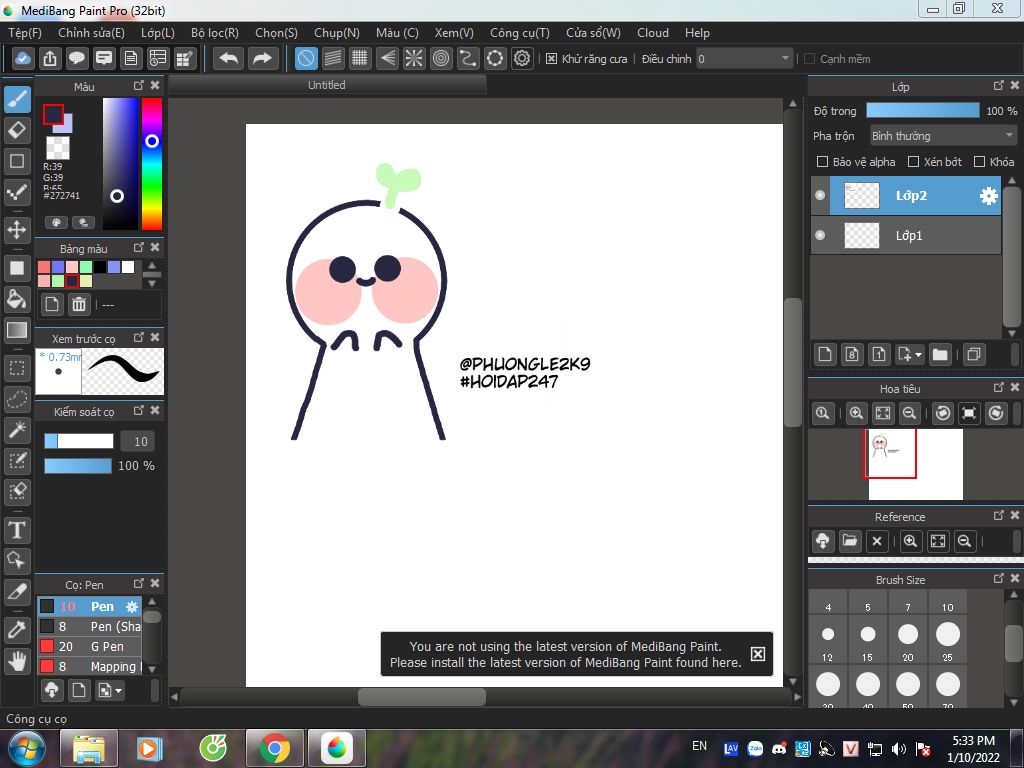Pick black swatch in Bảng màu palette
Viewport: 1024px width, 768px height.
tap(99, 266)
